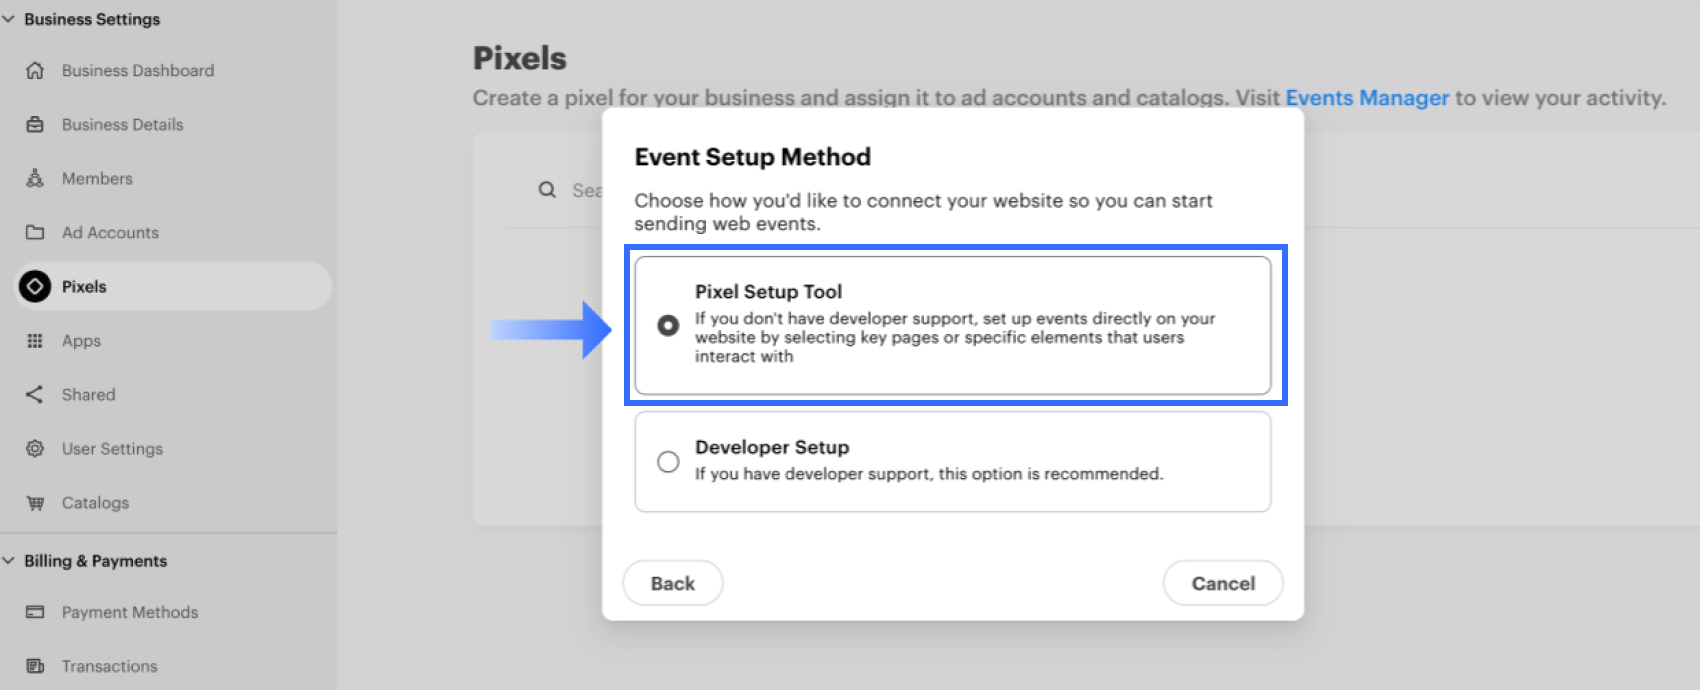Click the pixel search field
Viewport: 1700px width, 690px height.
point(586,190)
